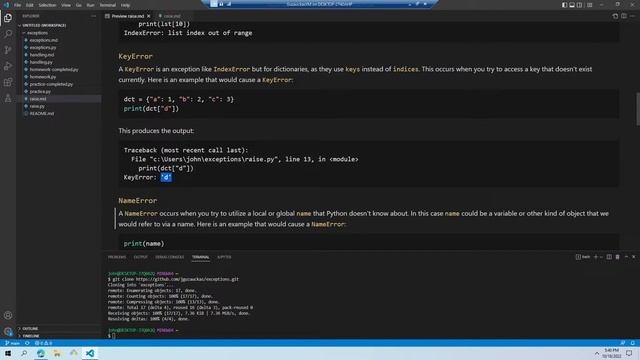The image size is (640, 360).
Task: Open the Search view in the activity bar
Action: [x=8, y=34]
